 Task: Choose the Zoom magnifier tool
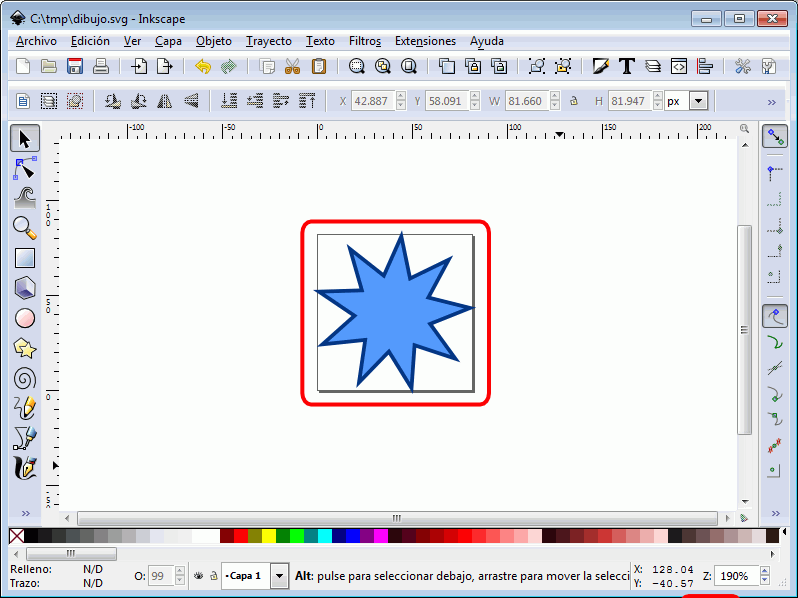(25, 227)
